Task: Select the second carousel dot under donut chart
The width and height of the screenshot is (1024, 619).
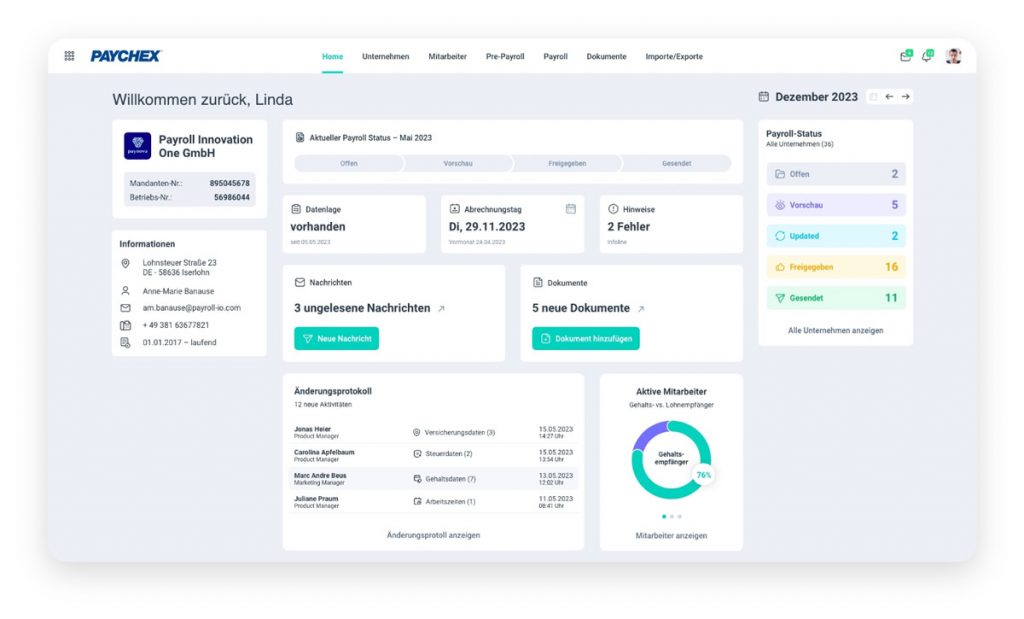Action: pyautogui.click(x=671, y=517)
